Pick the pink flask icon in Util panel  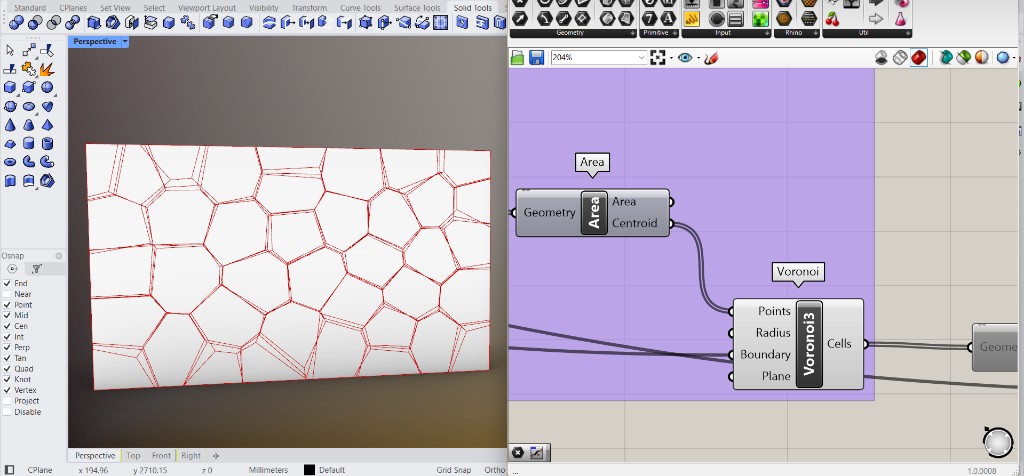coord(901,19)
